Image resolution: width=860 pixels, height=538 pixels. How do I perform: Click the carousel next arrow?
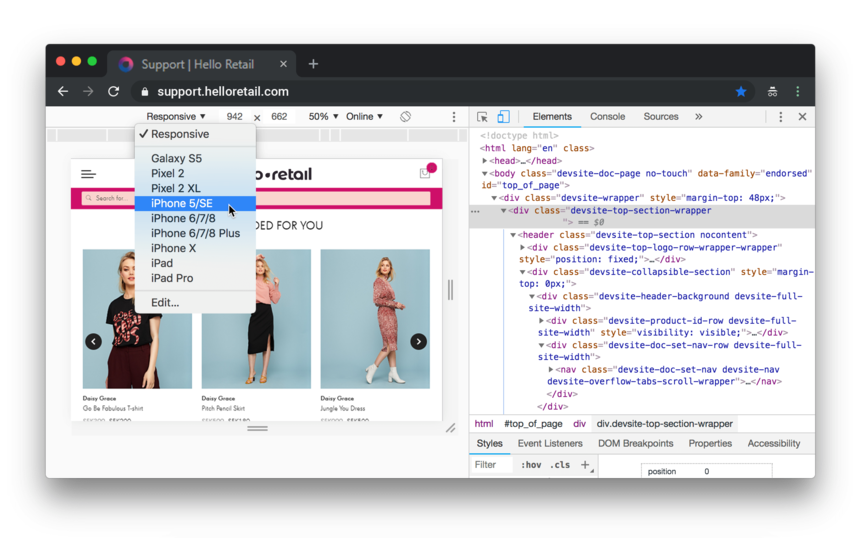pyautogui.click(x=419, y=342)
